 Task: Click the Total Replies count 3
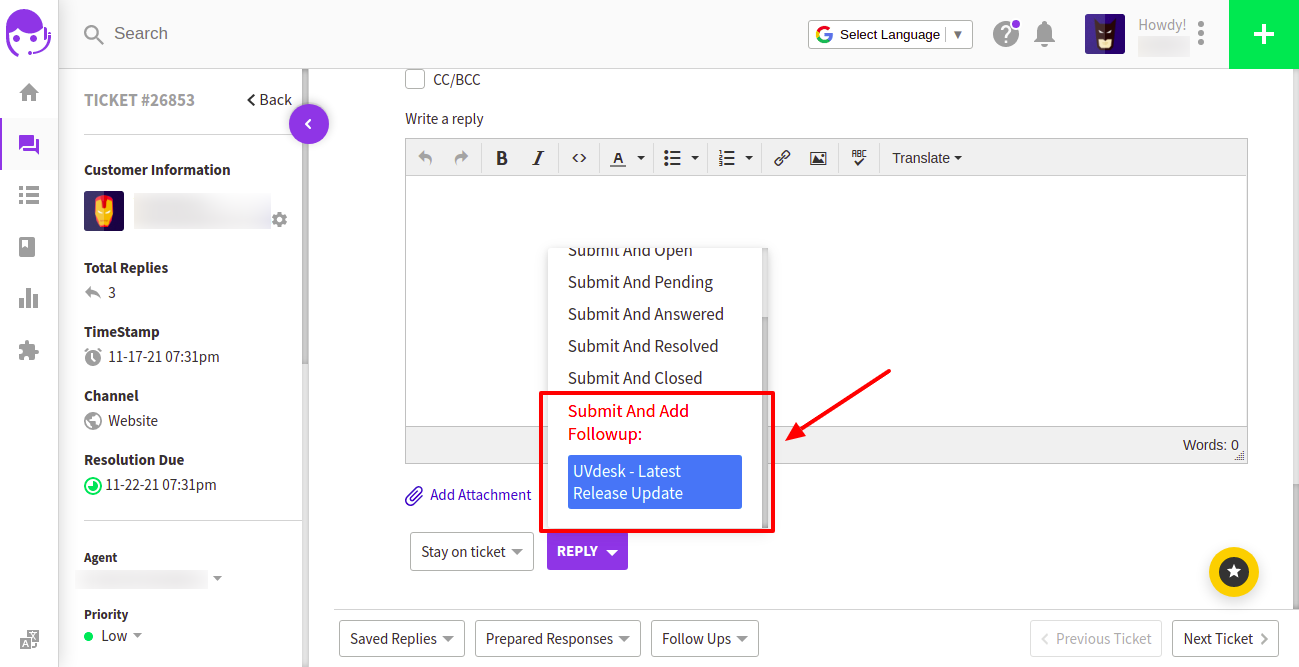(x=112, y=293)
